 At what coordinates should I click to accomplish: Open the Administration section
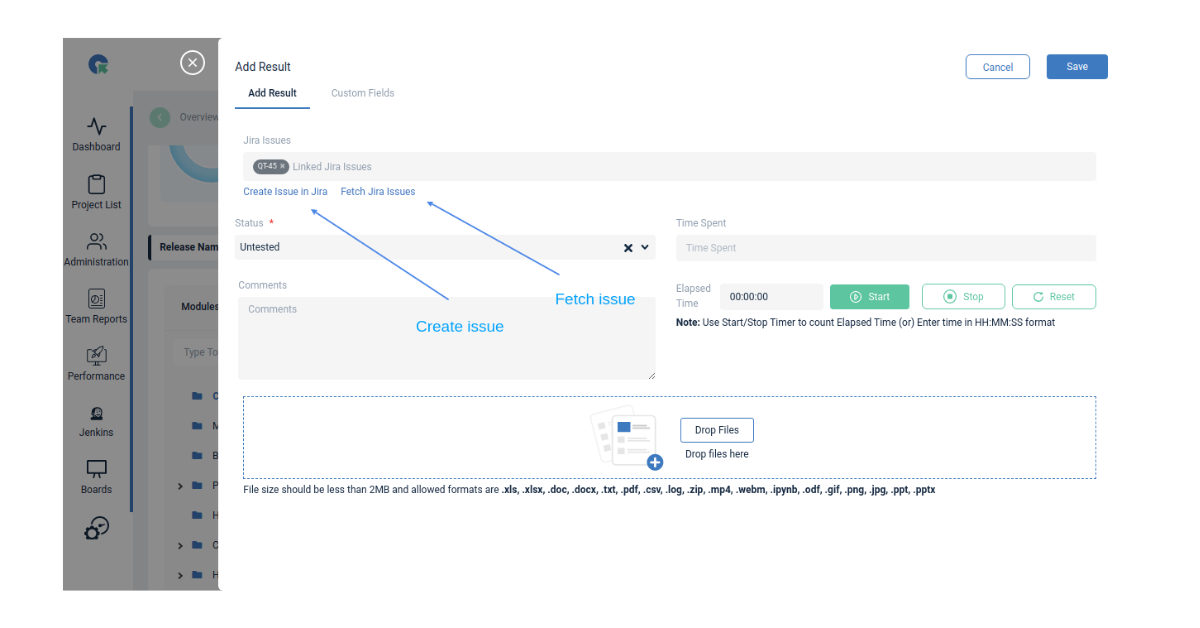(96, 247)
